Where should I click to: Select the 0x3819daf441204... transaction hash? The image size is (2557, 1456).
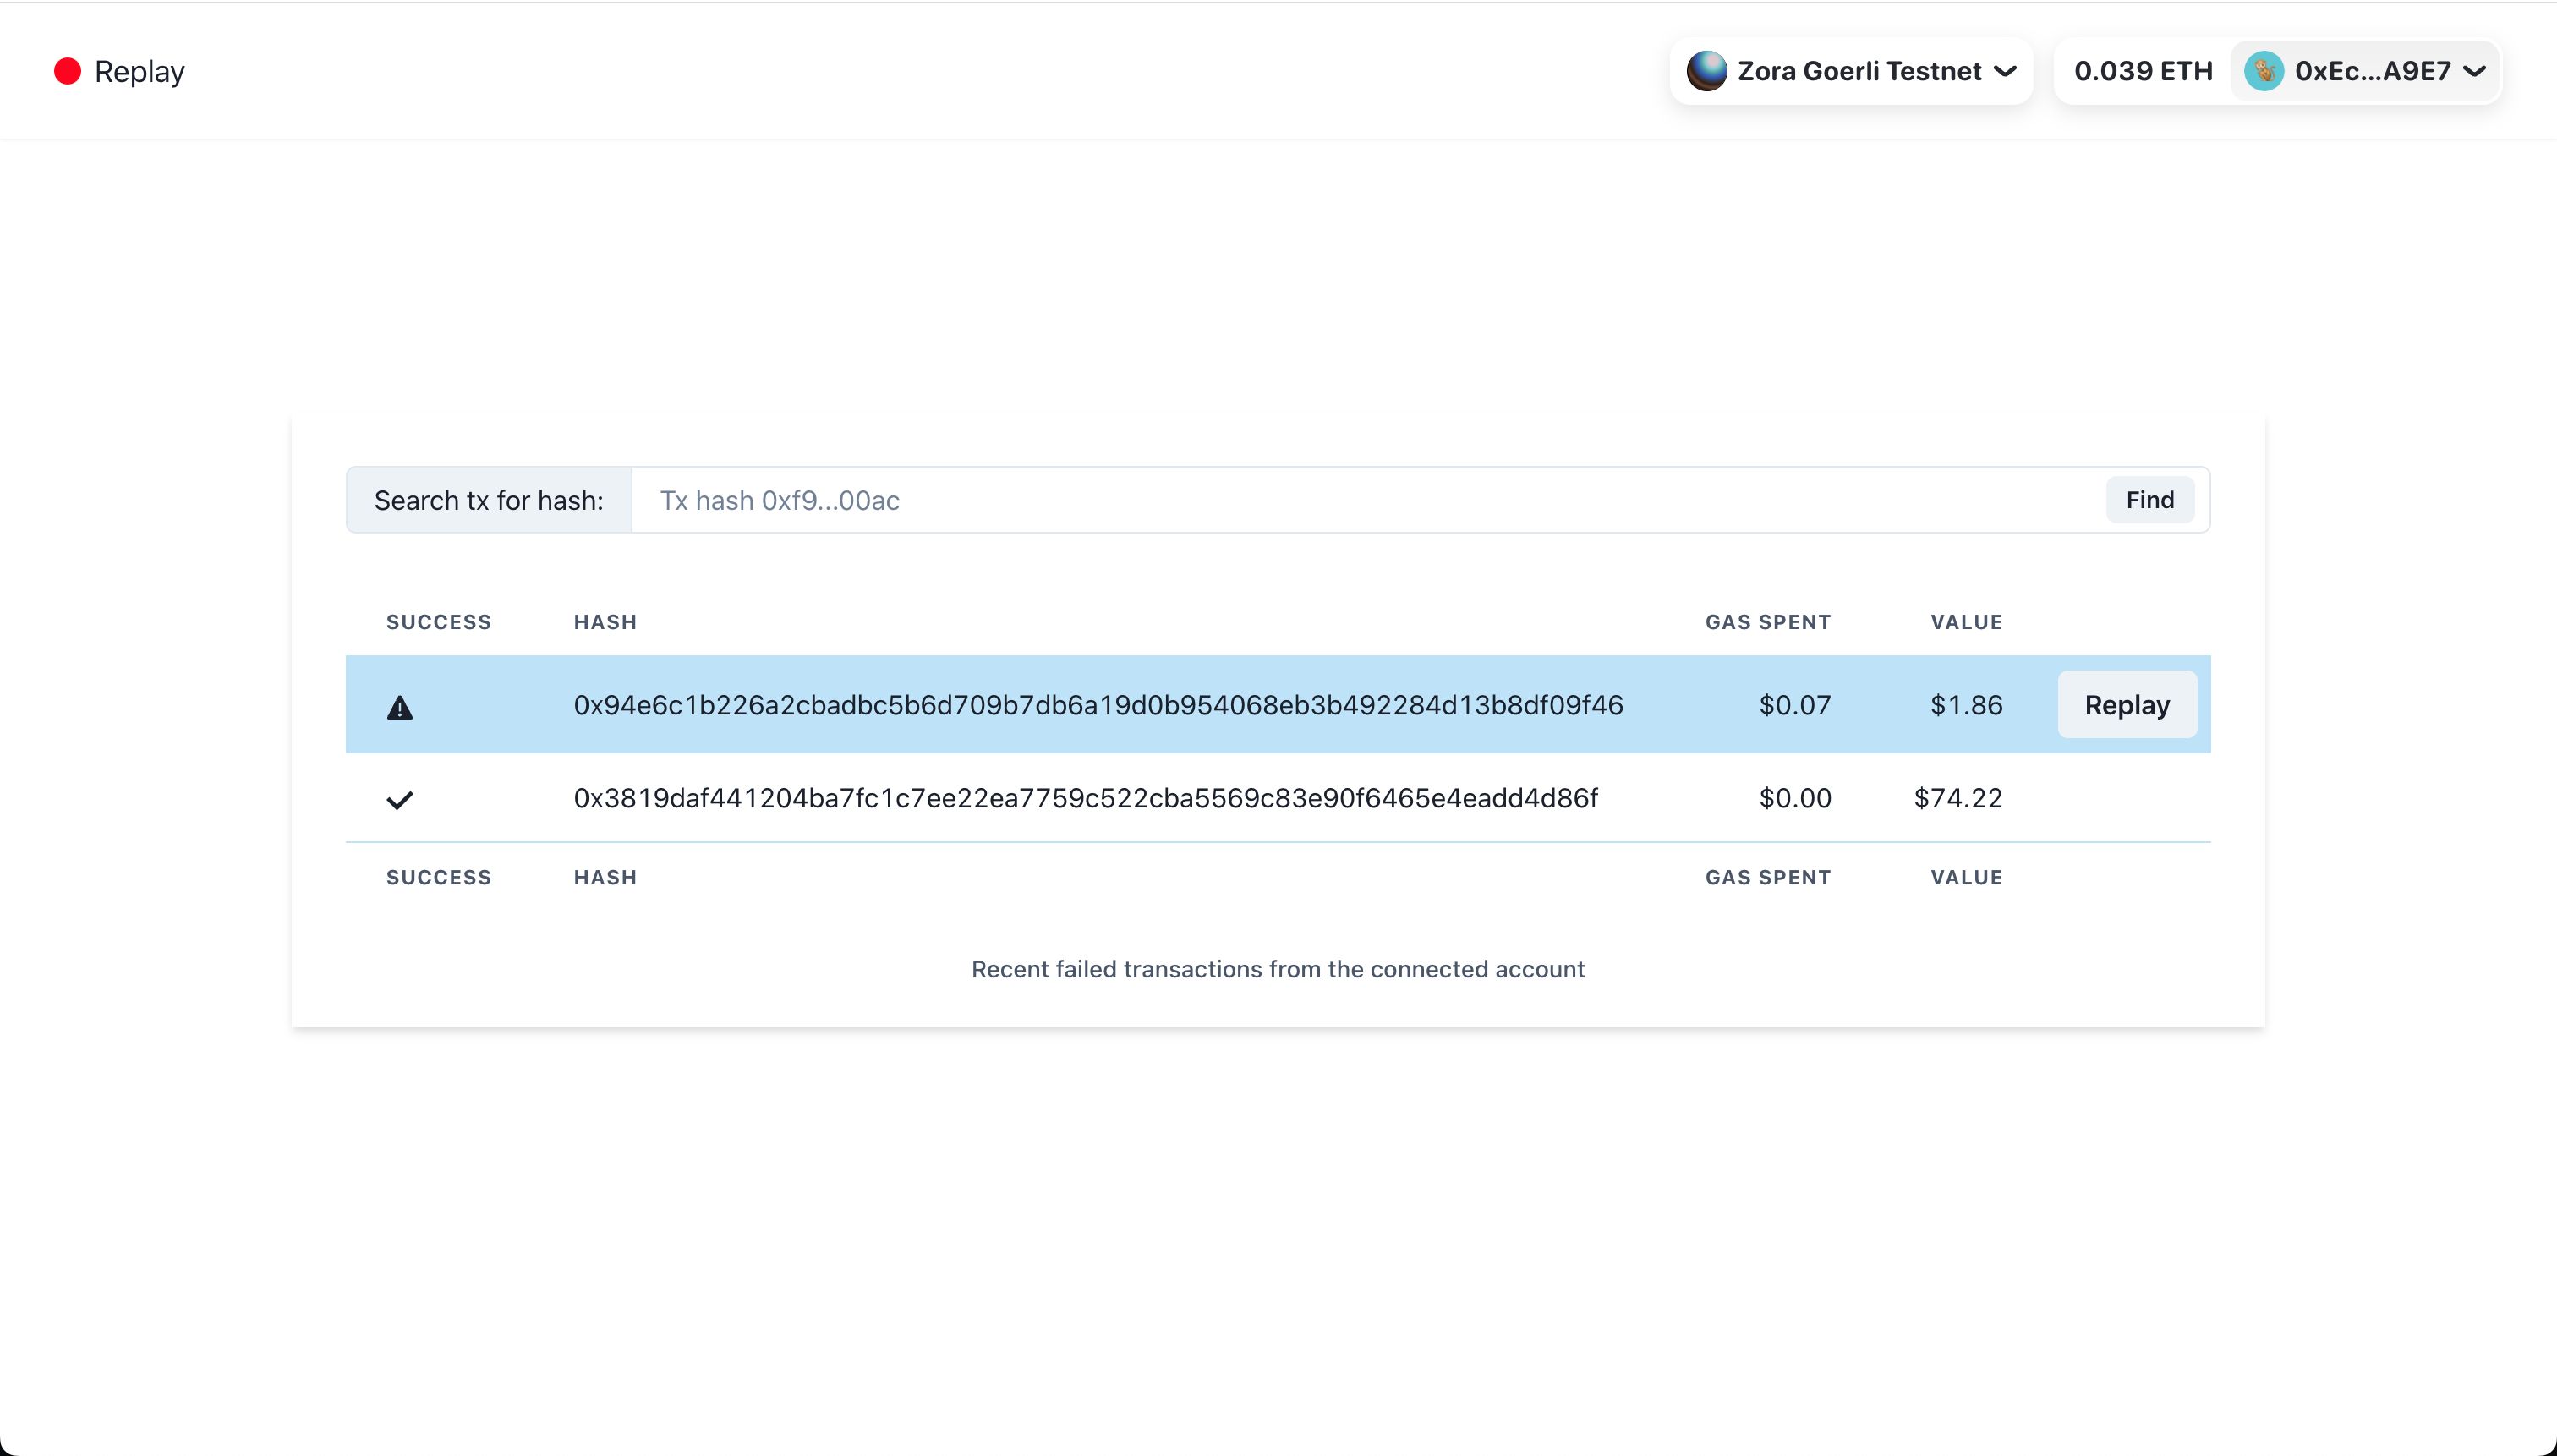[x=1086, y=798]
